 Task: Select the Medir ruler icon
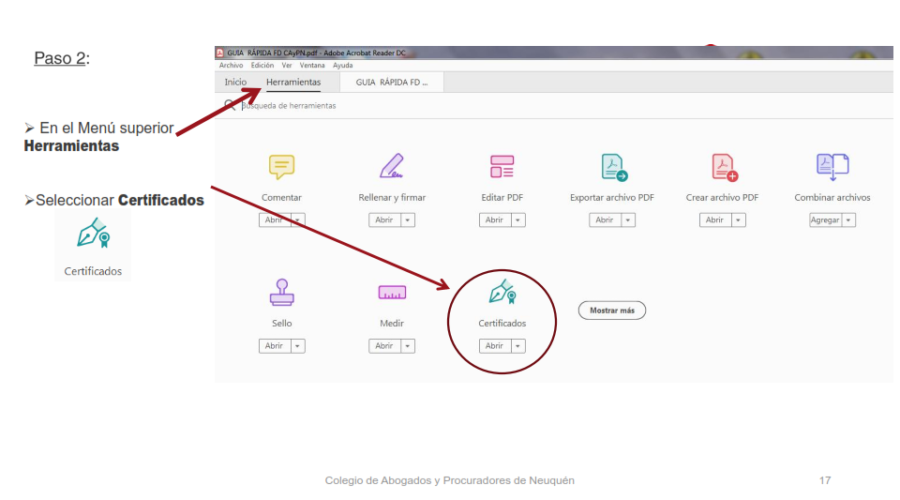coord(392,293)
